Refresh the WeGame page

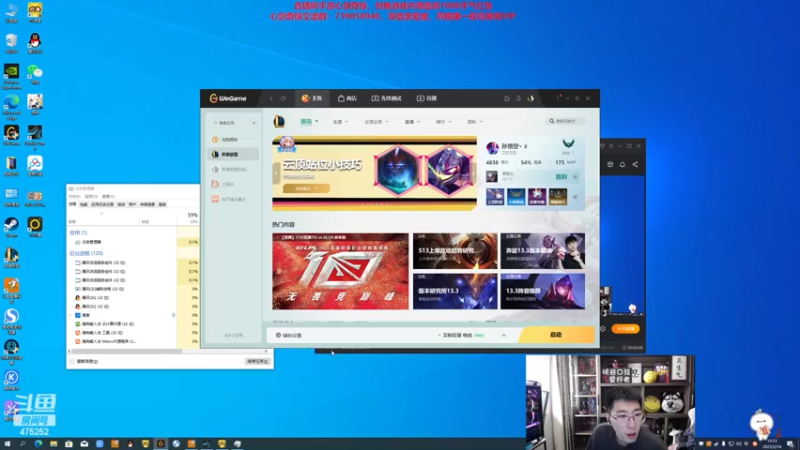[x=283, y=98]
